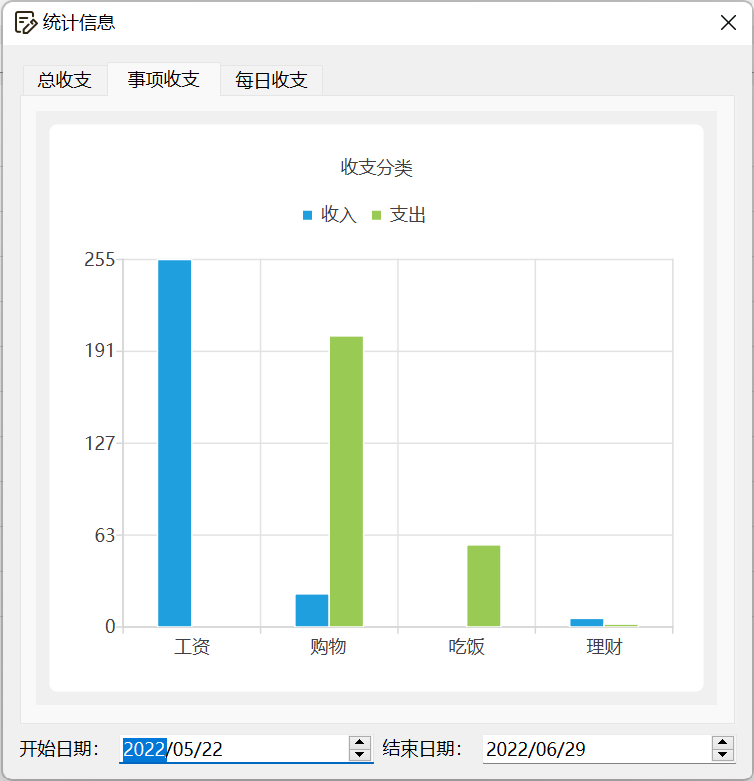Click the 63 y-axis value
The width and height of the screenshot is (754, 781).
pos(105,535)
